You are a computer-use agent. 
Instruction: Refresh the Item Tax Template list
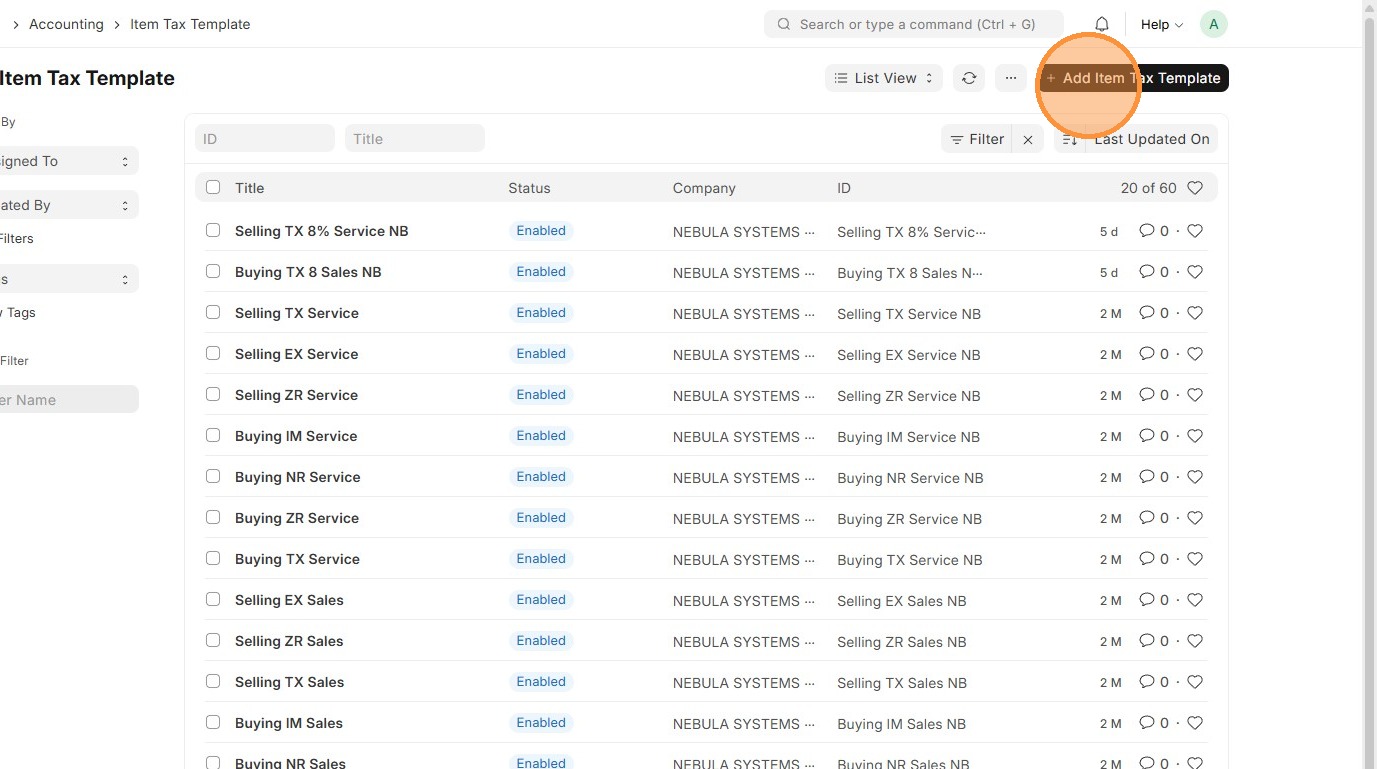click(x=969, y=78)
